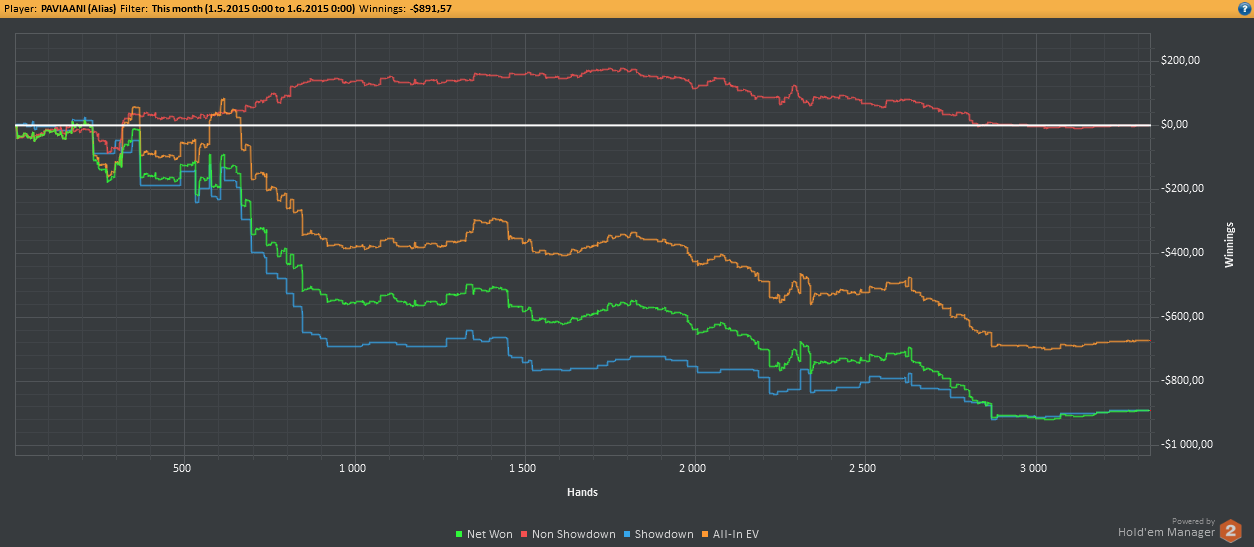
Task: Click the This month filter text
Action: tap(253, 7)
